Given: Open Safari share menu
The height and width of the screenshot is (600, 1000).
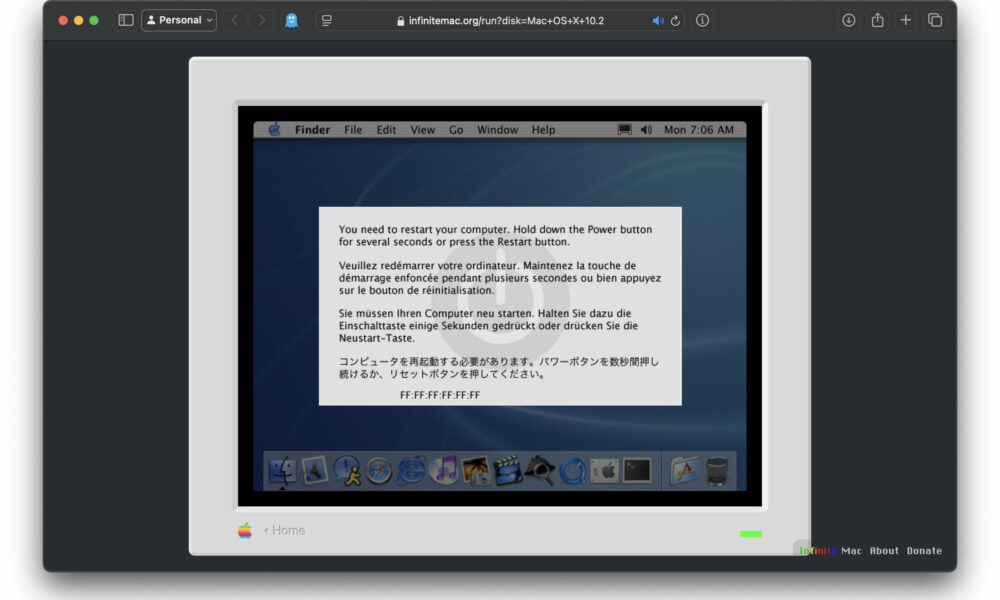Looking at the screenshot, I should 878,20.
